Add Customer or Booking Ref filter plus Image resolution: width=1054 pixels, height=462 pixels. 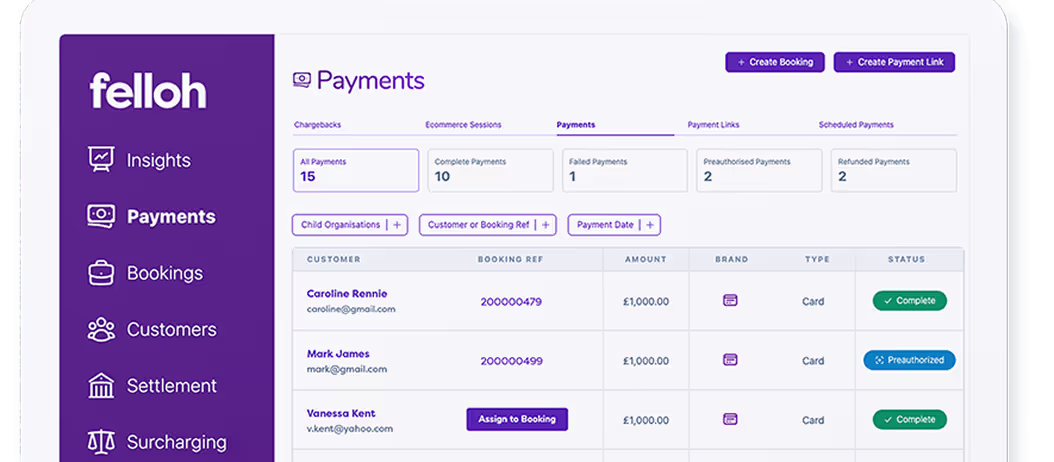545,225
